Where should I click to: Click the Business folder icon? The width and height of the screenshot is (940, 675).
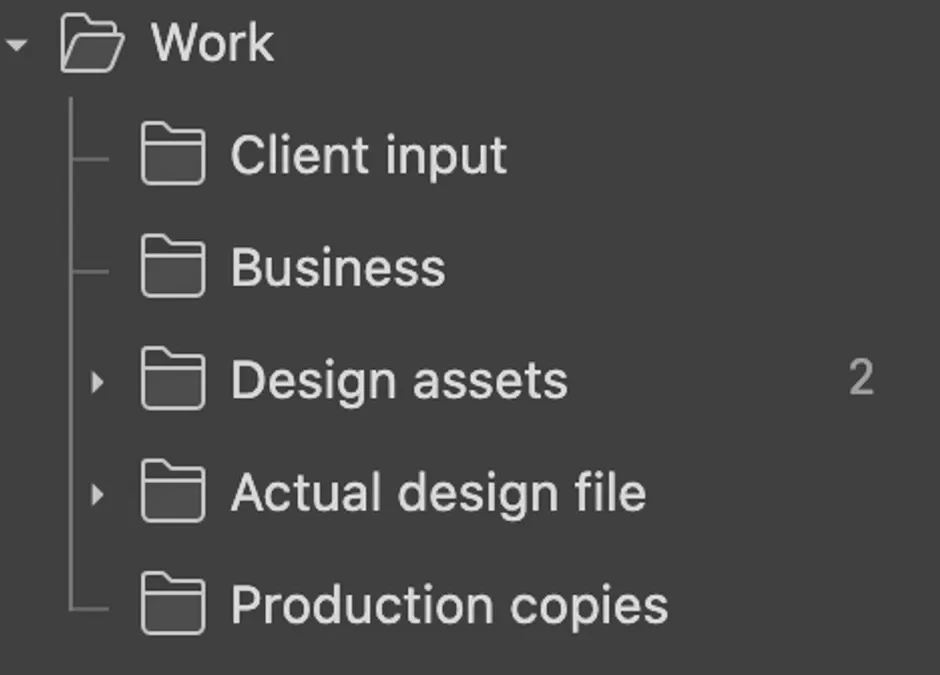[x=173, y=266]
